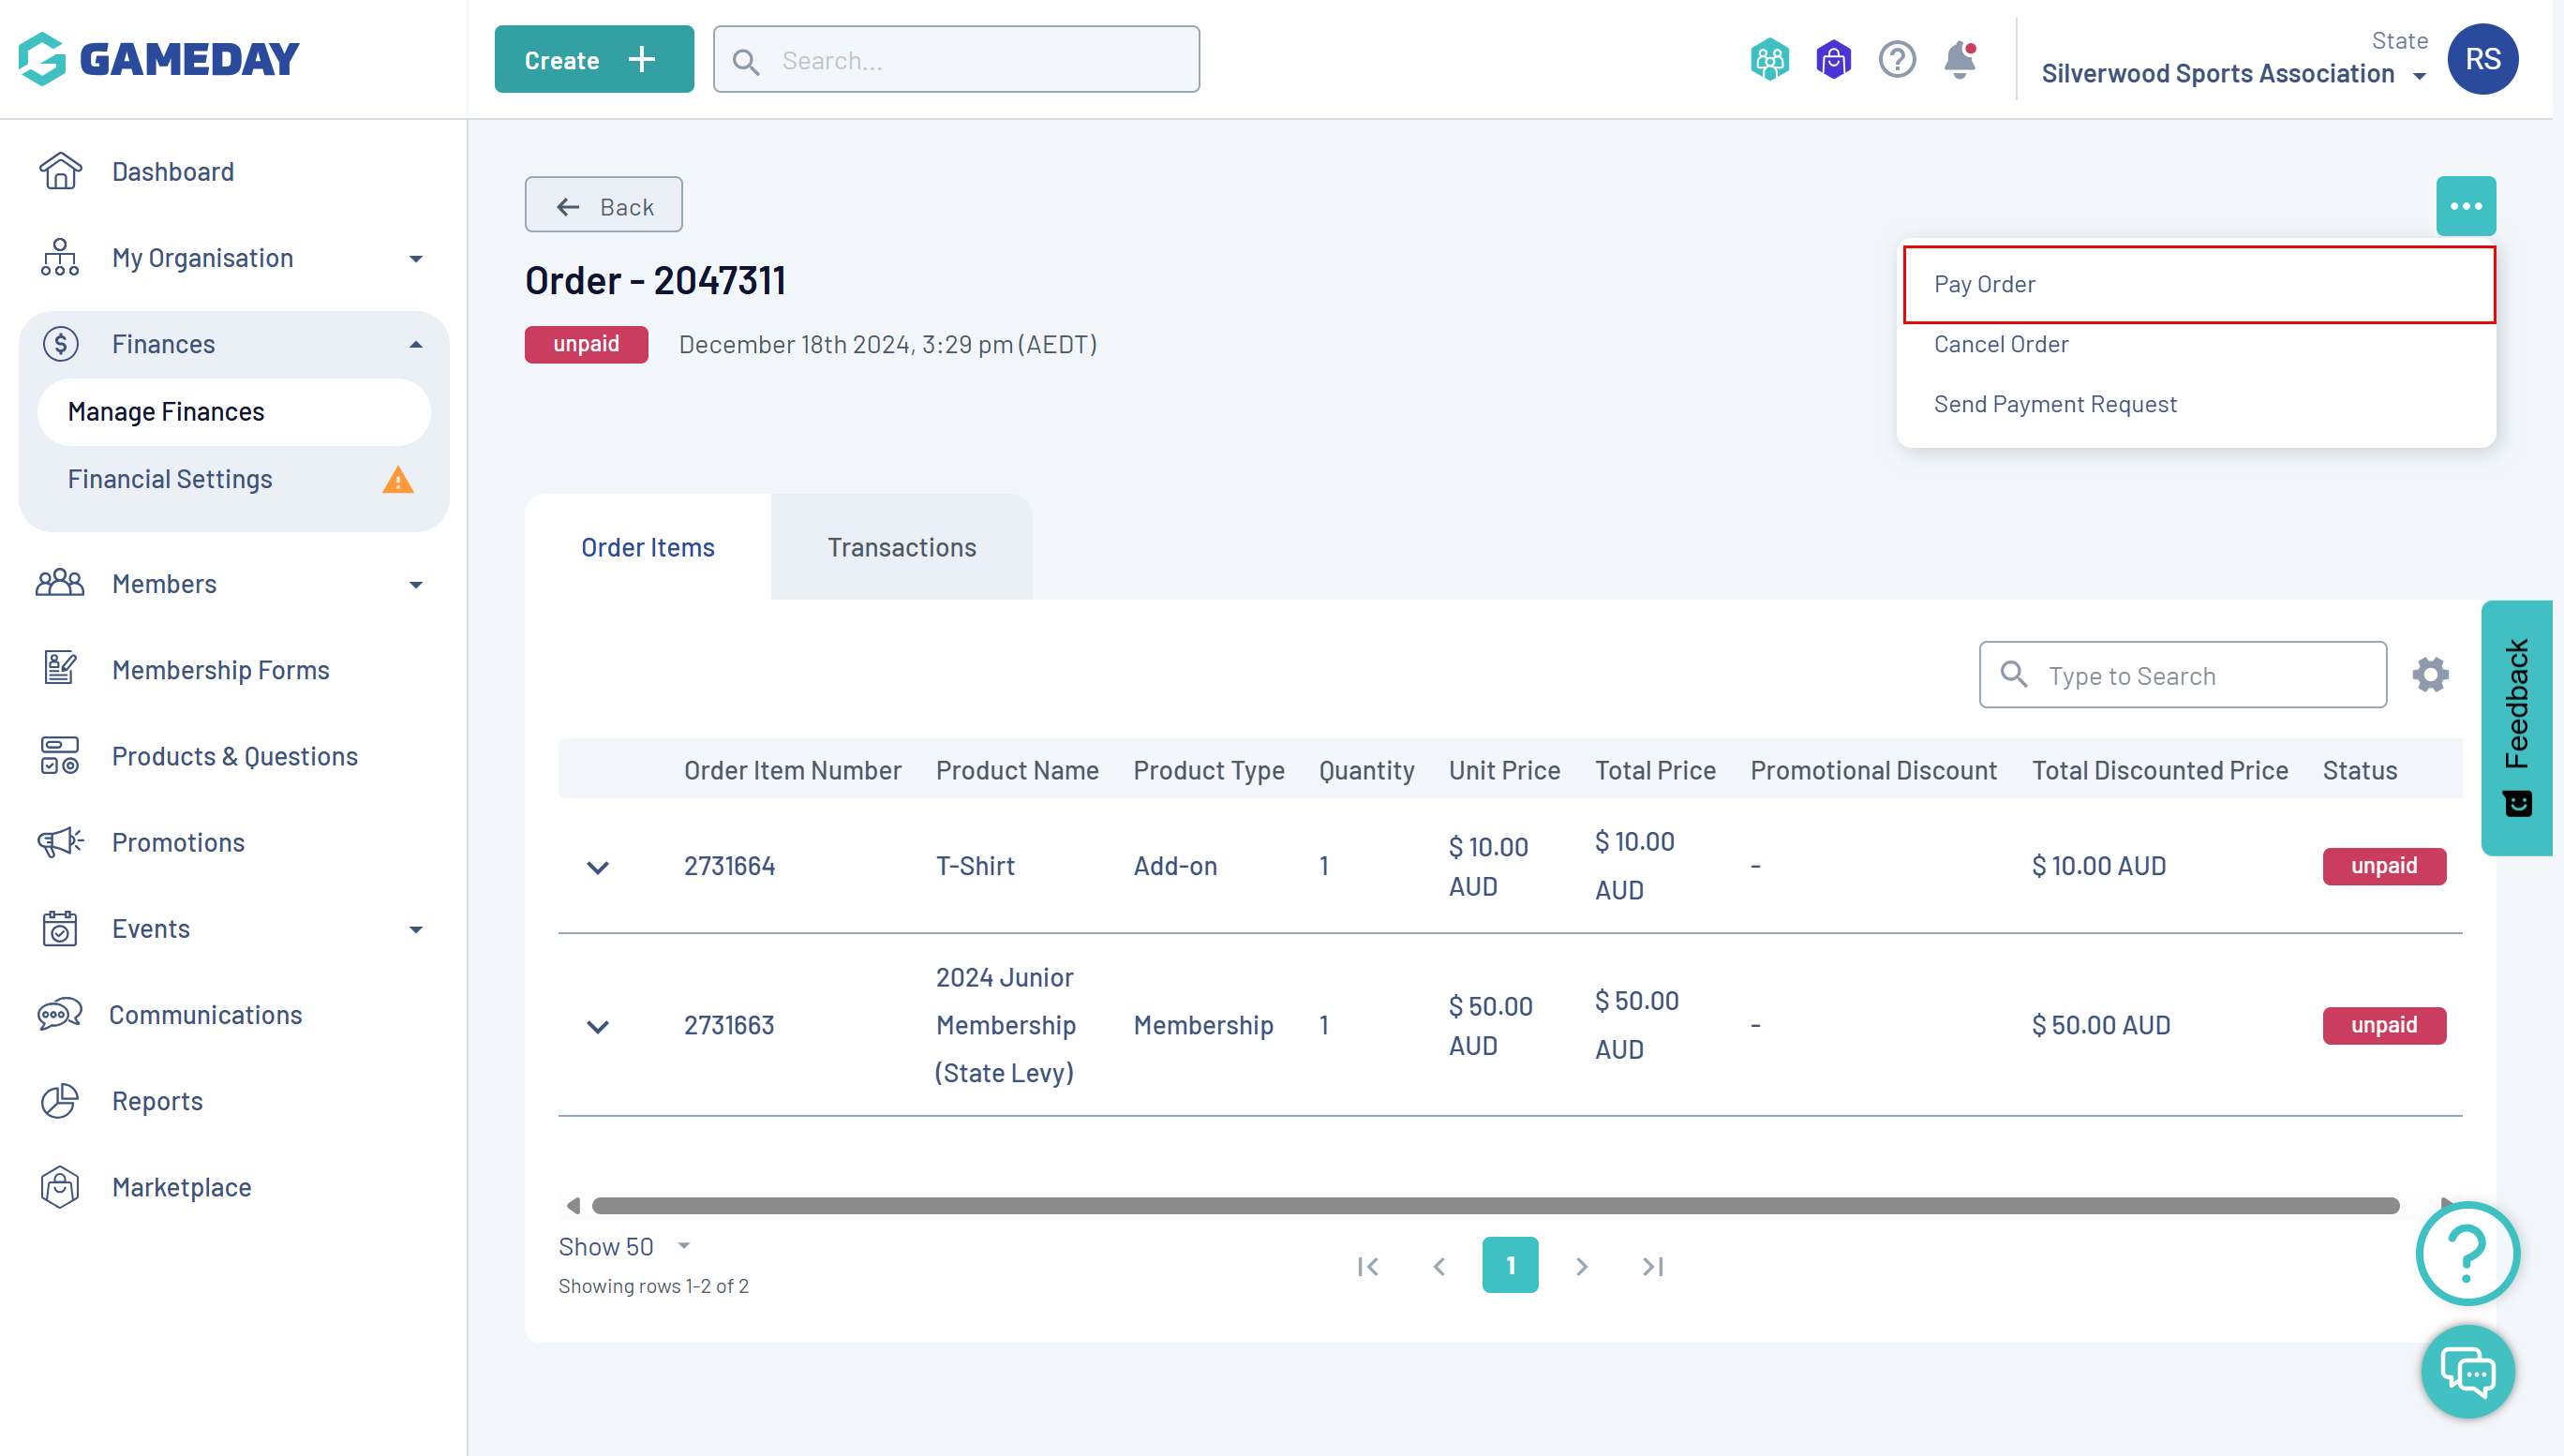Open the help question mark icon in header

(x=1896, y=60)
